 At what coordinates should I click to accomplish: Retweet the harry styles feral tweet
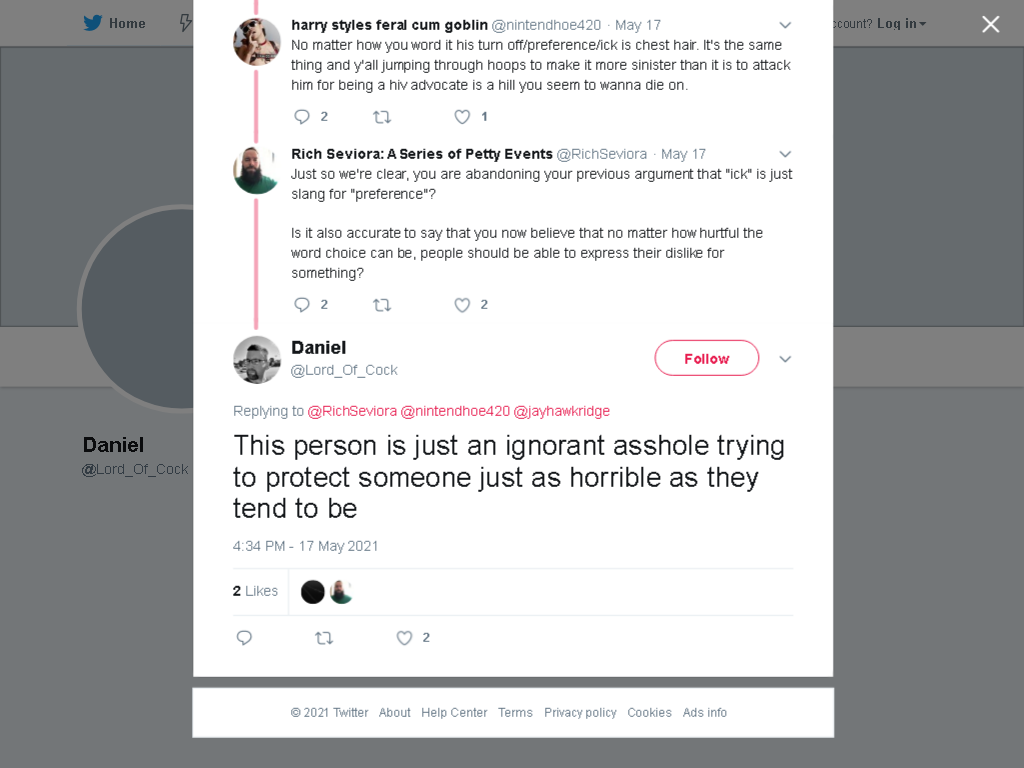[382, 117]
